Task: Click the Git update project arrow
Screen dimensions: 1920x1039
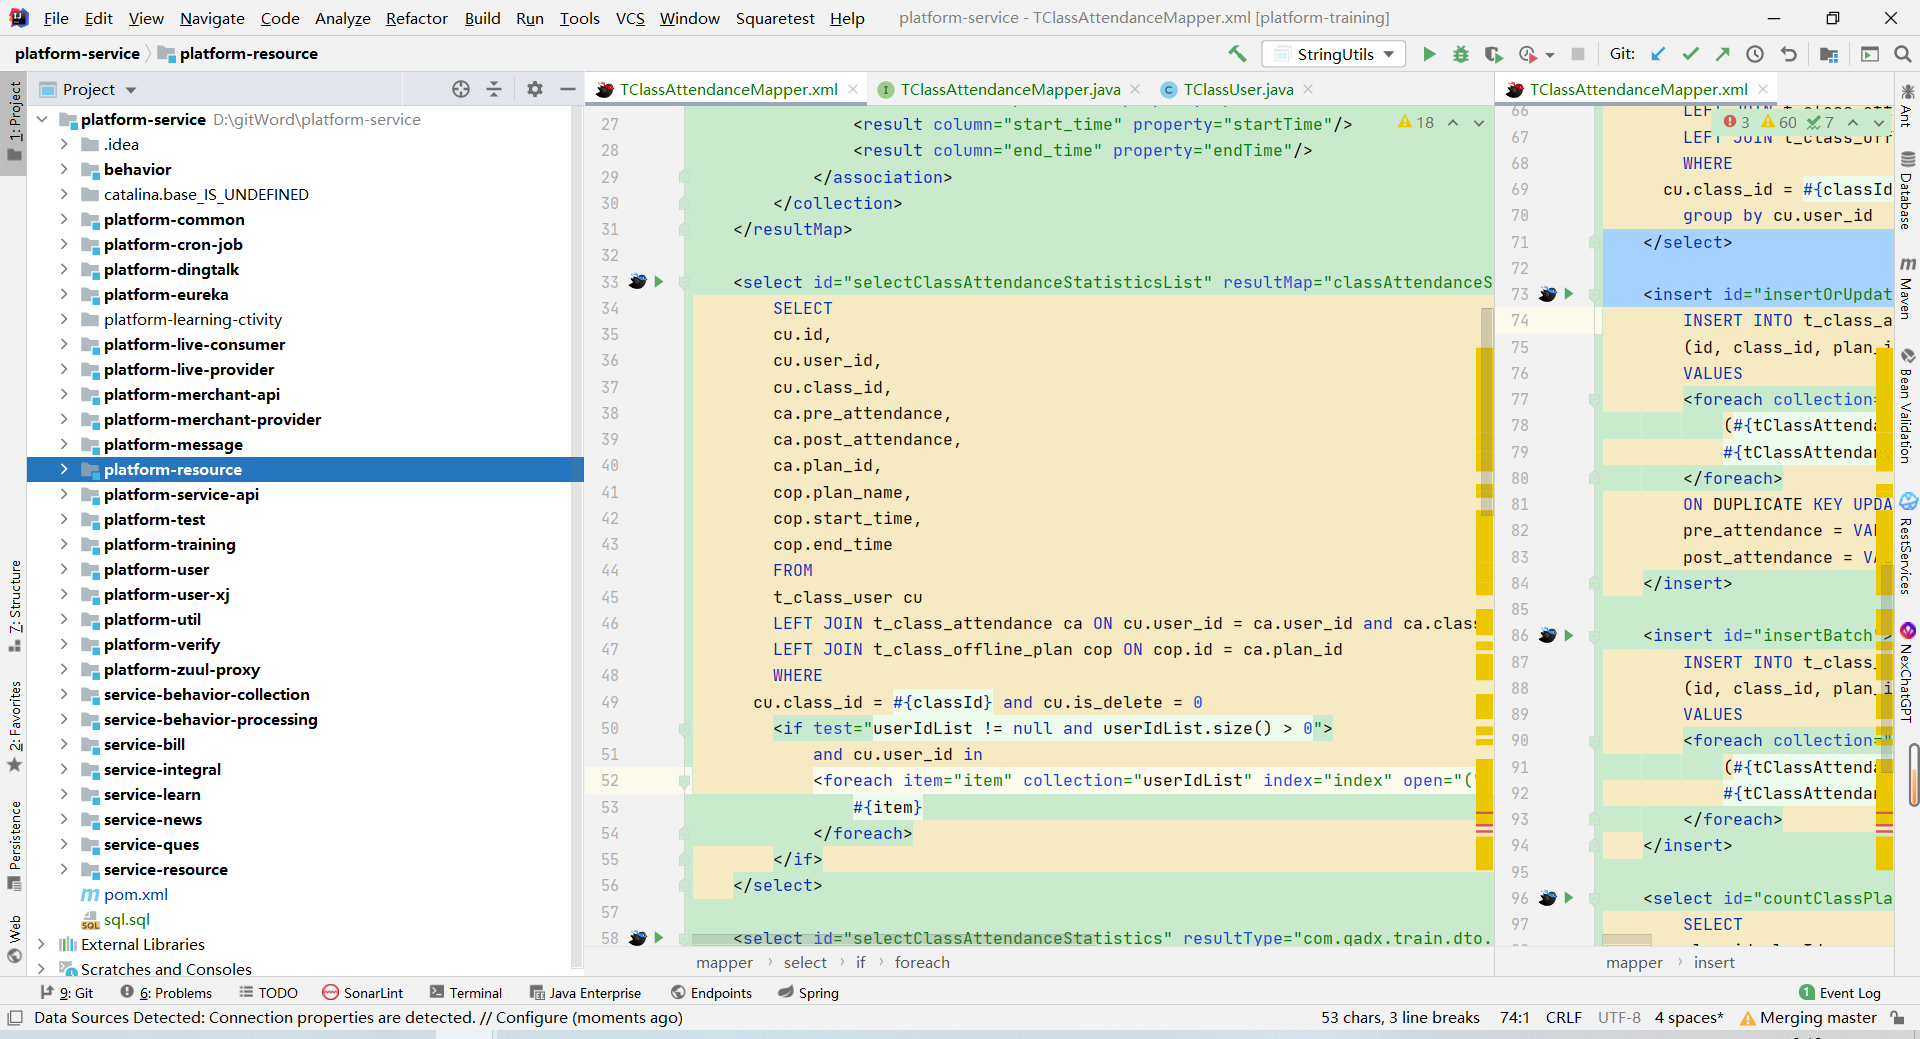Action: [x=1658, y=54]
